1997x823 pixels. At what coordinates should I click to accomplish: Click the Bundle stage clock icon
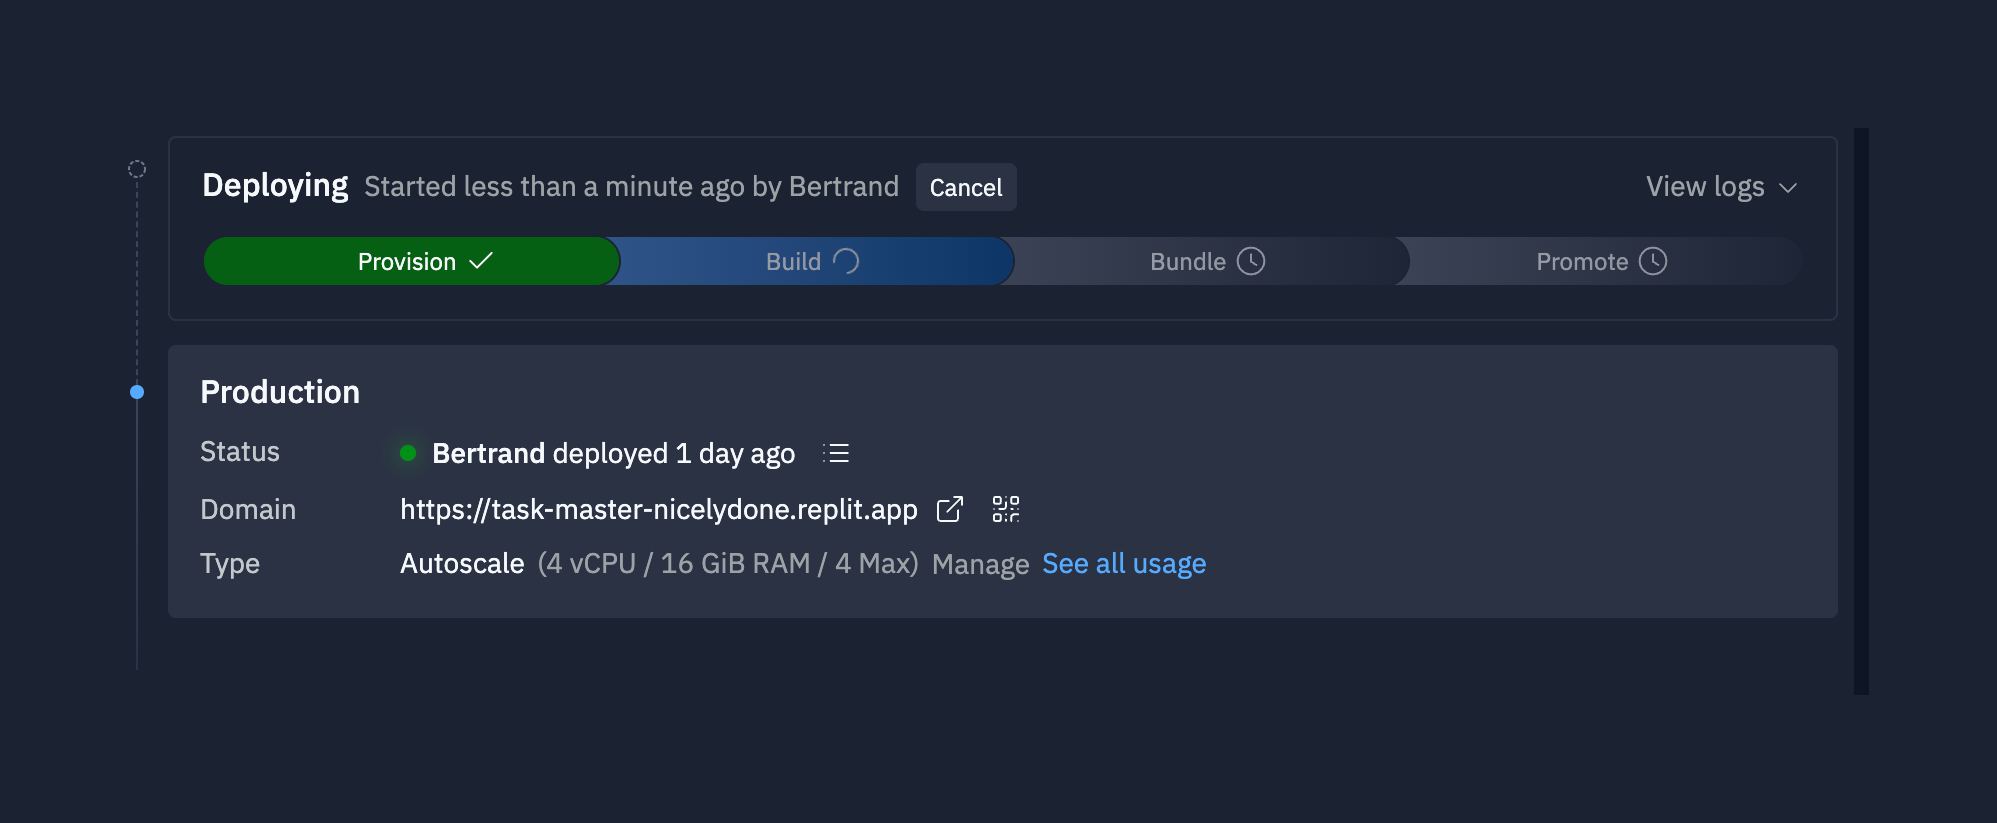point(1251,261)
